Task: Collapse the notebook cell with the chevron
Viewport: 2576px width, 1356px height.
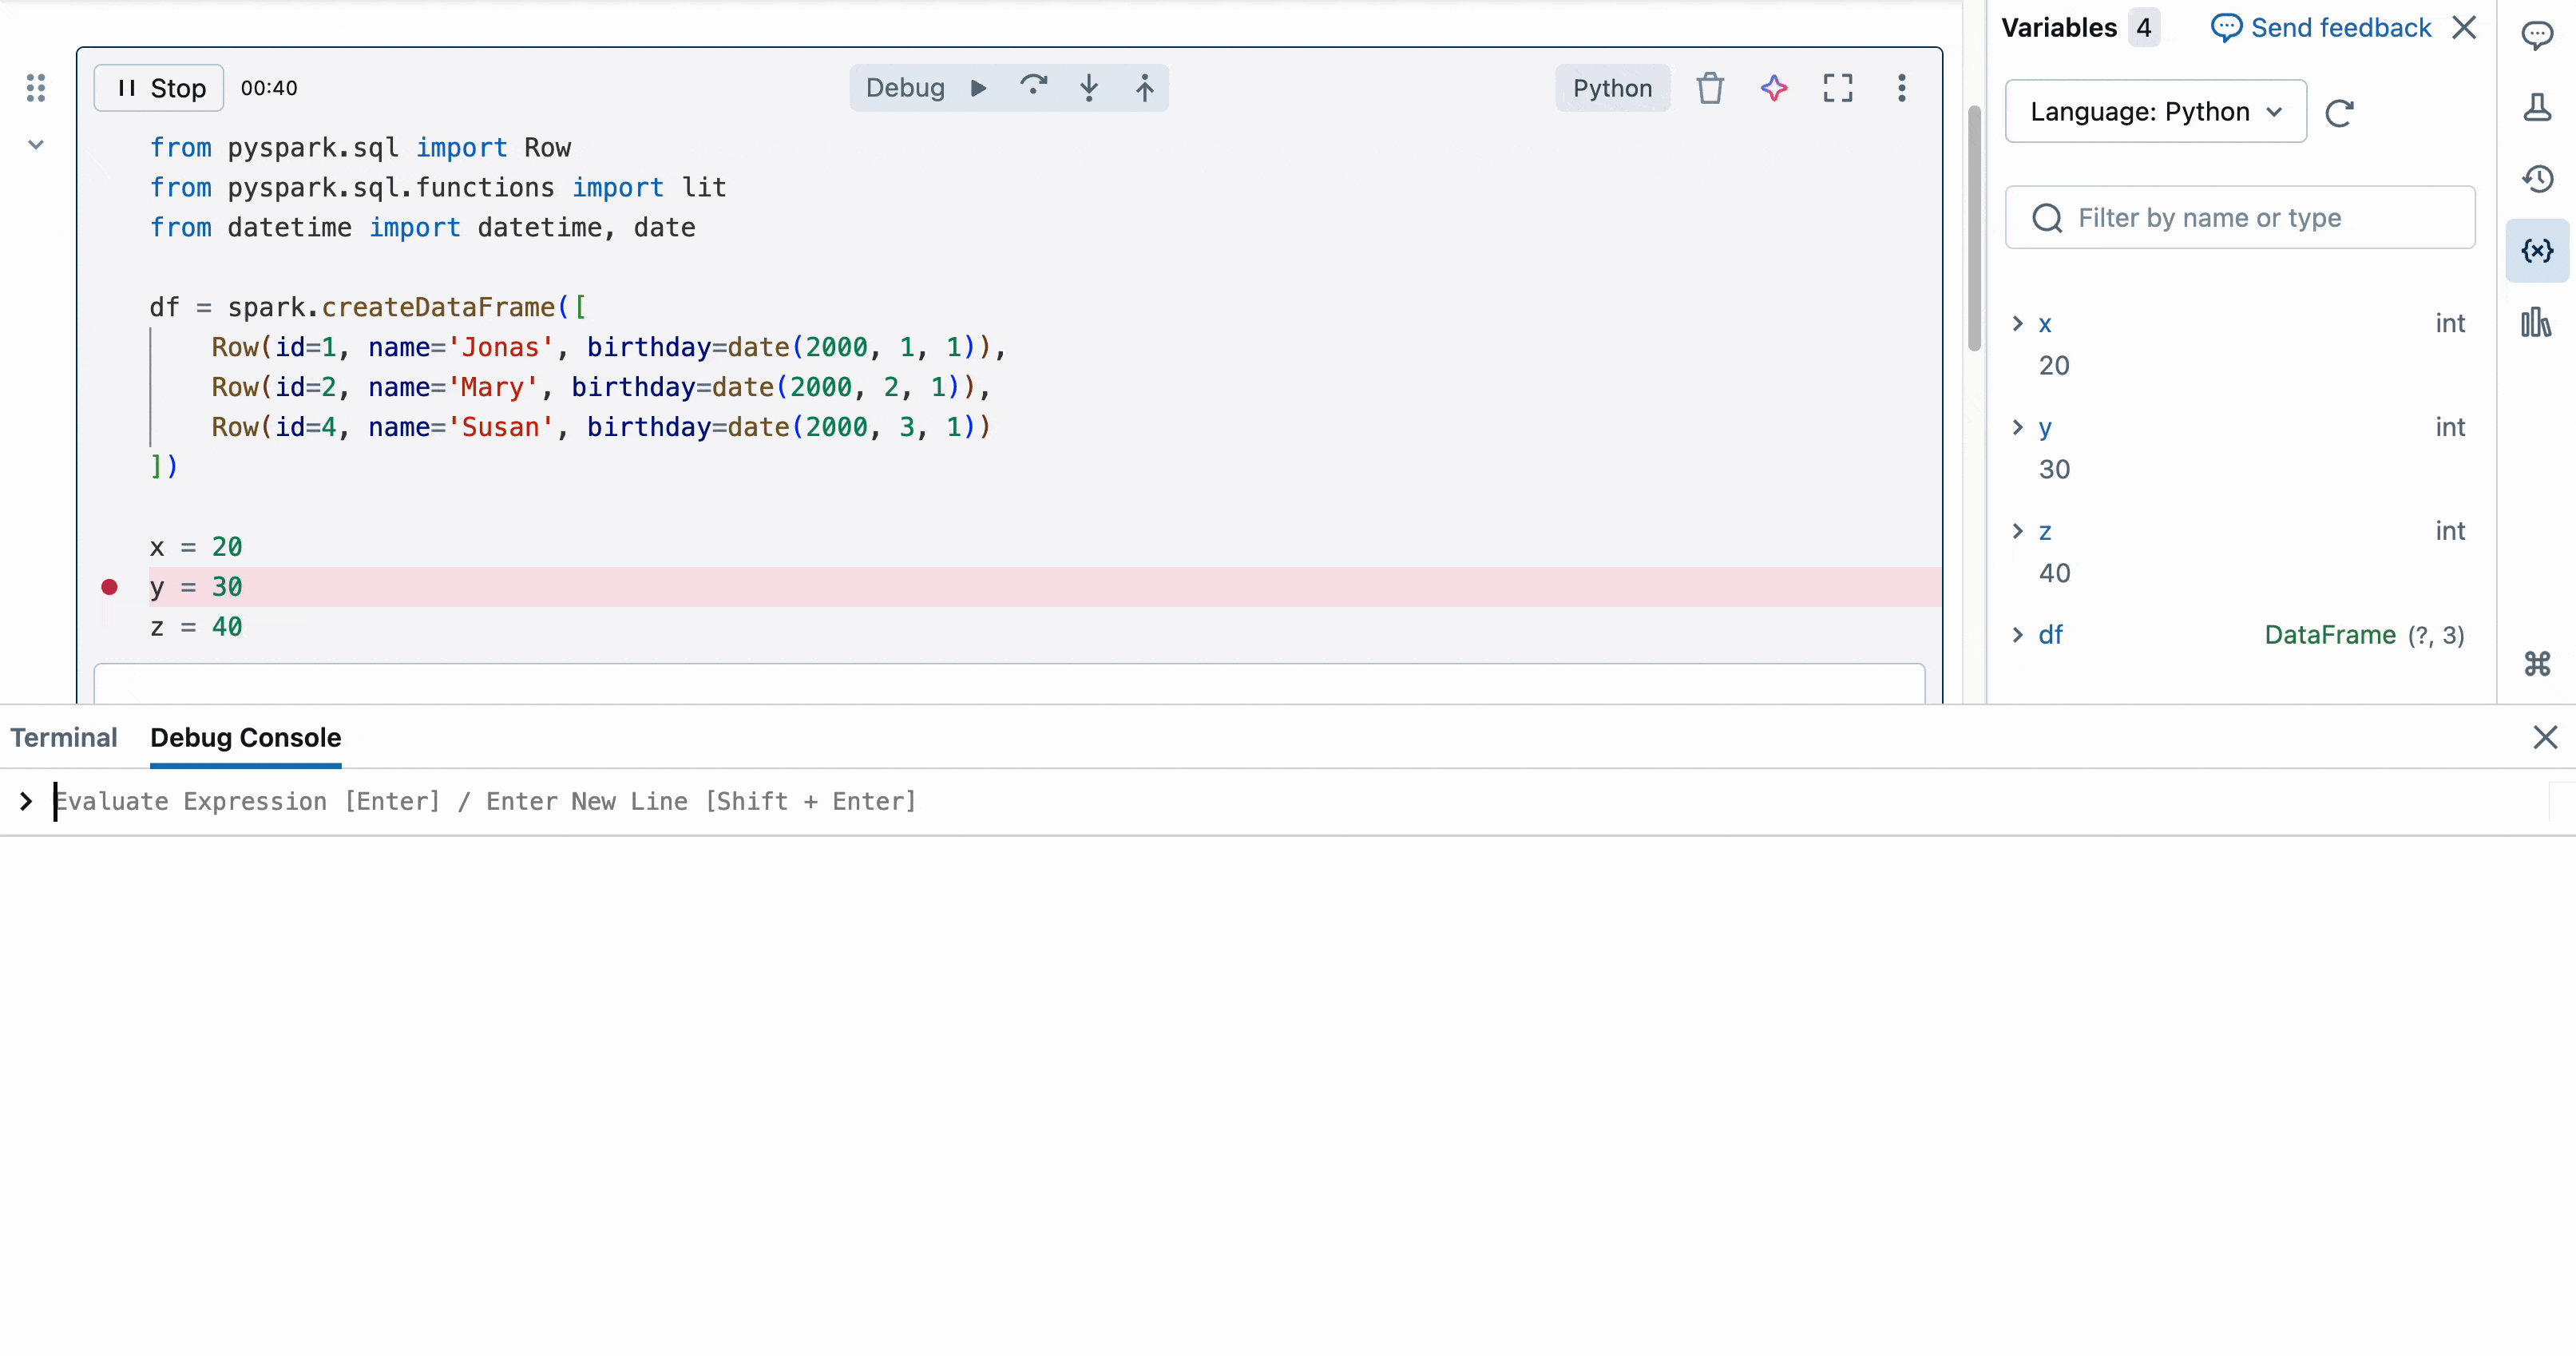Action: 36,144
